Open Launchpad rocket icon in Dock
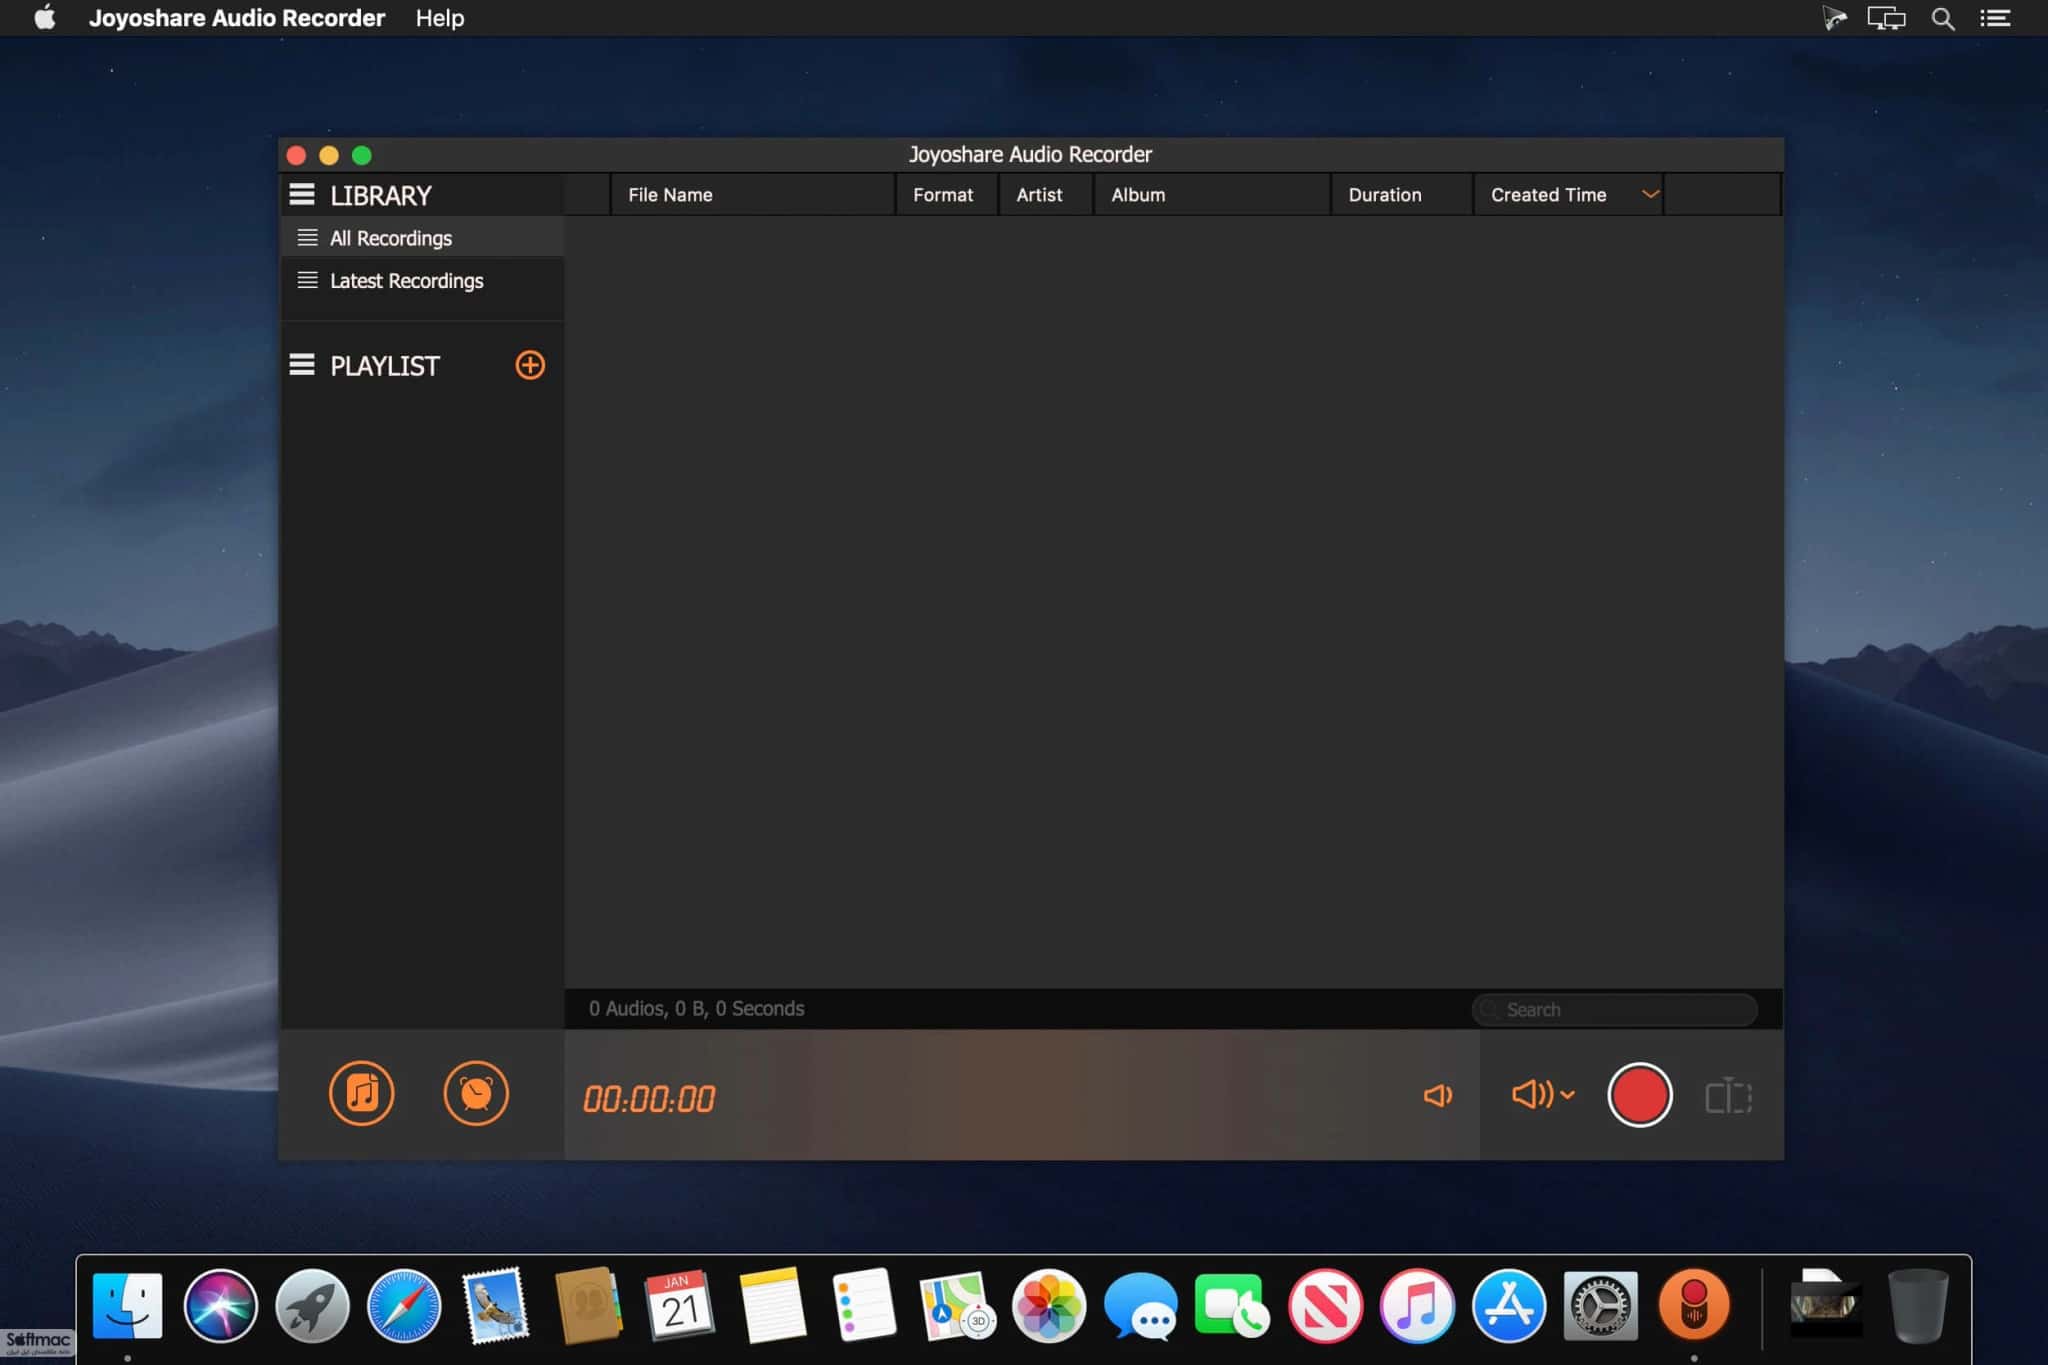Viewport: 2048px width, 1365px height. tap(312, 1305)
